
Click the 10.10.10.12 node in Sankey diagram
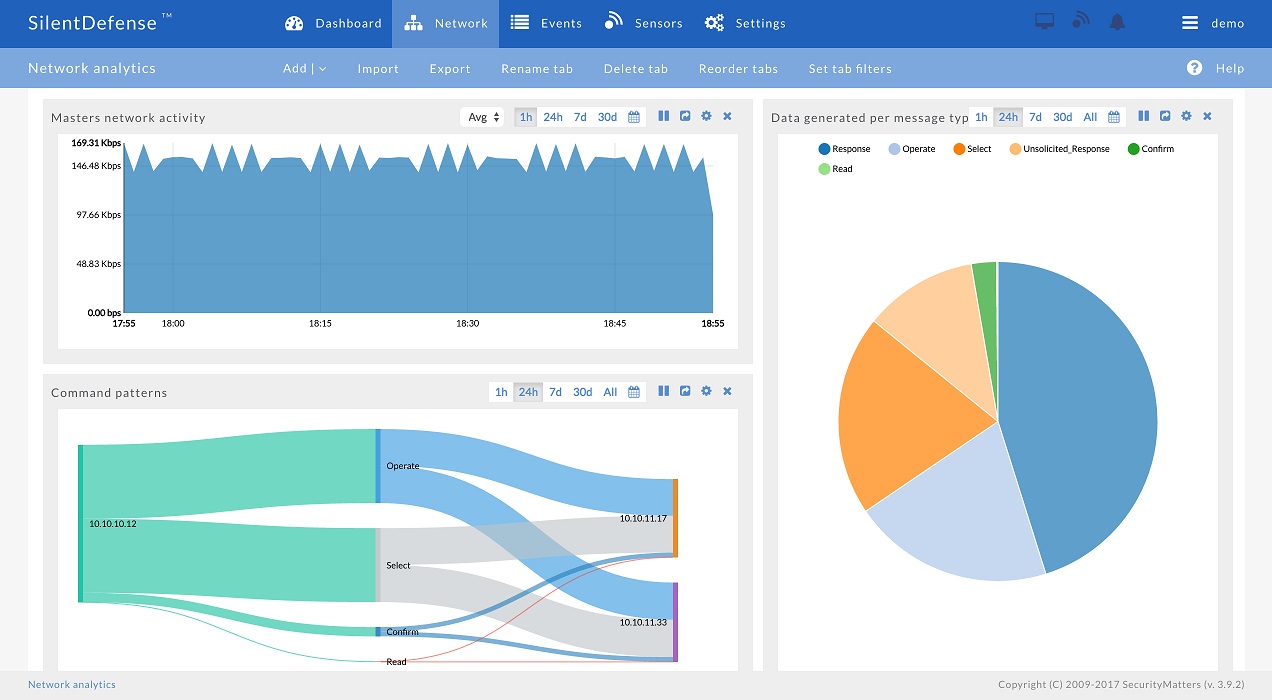coord(81,523)
